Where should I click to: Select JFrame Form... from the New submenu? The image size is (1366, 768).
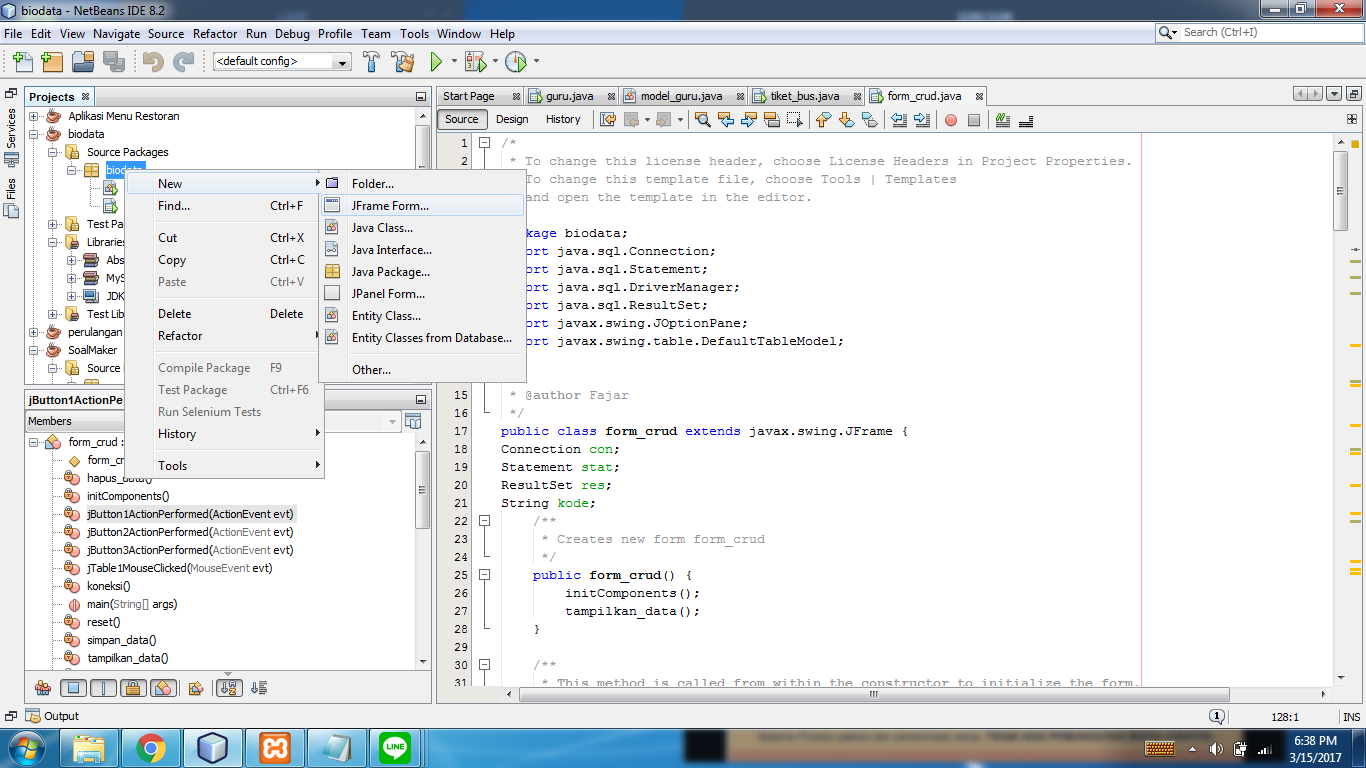click(421, 206)
